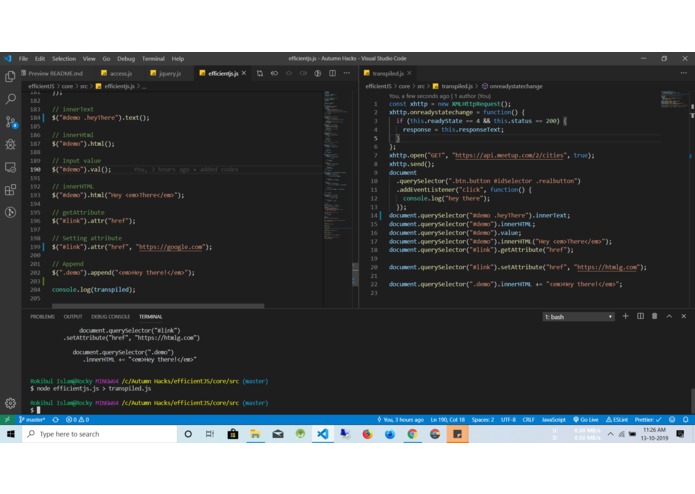Kill the terminal with trash icon
The height and width of the screenshot is (494, 695).
click(x=655, y=316)
